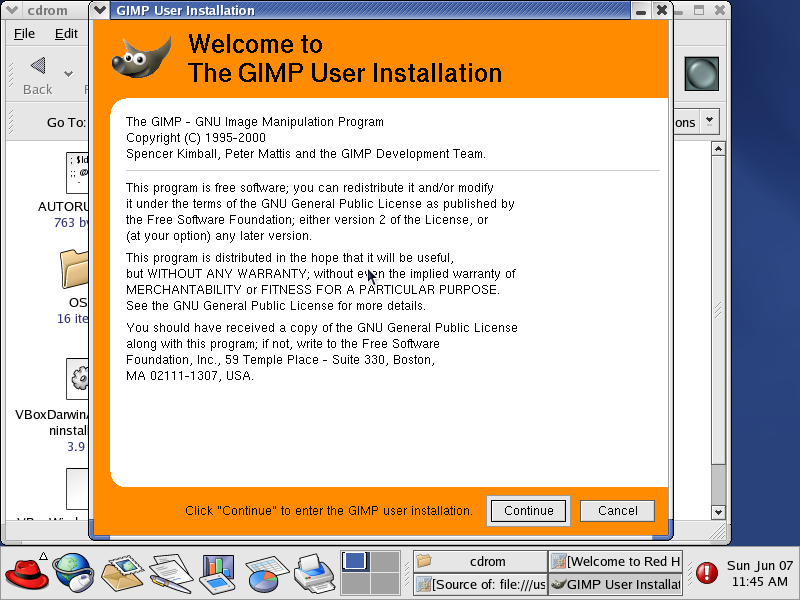This screenshot has width=800, height=600.
Task: Open the GIMP dialog window menu arrow
Action: pyautogui.click(x=100, y=10)
